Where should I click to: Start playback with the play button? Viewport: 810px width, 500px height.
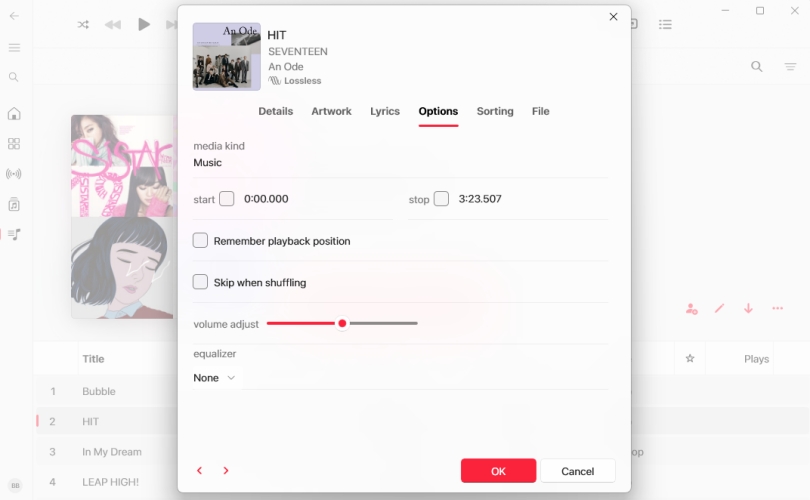tap(144, 24)
